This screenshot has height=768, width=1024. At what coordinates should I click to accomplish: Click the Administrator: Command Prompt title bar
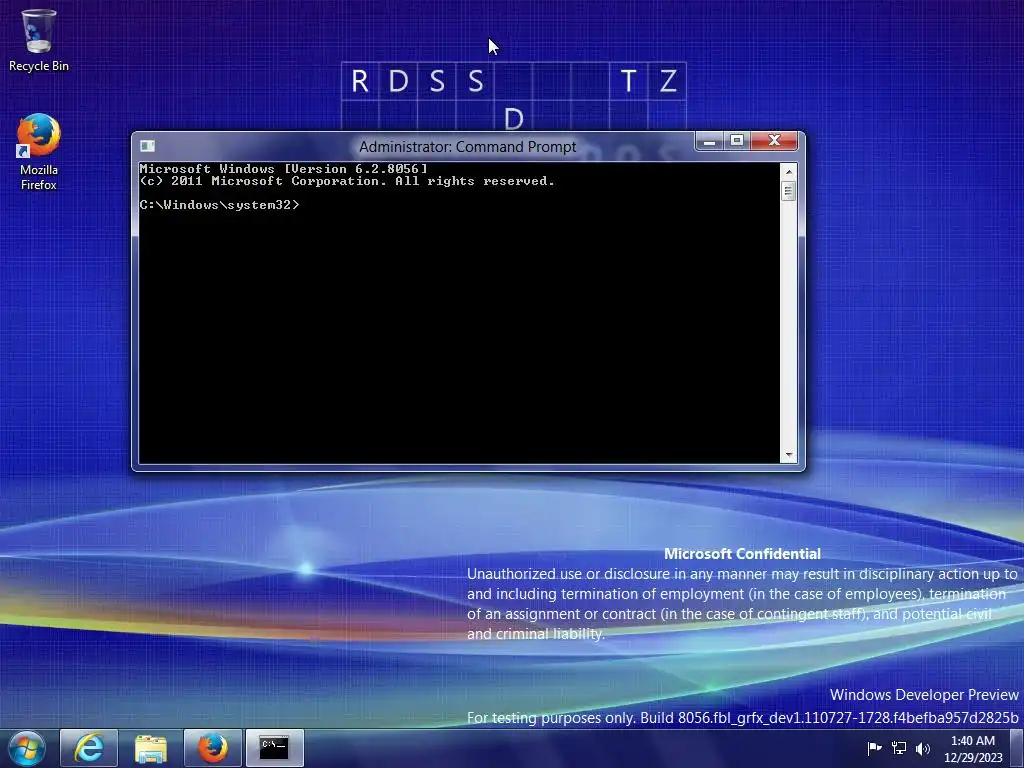tap(468, 146)
